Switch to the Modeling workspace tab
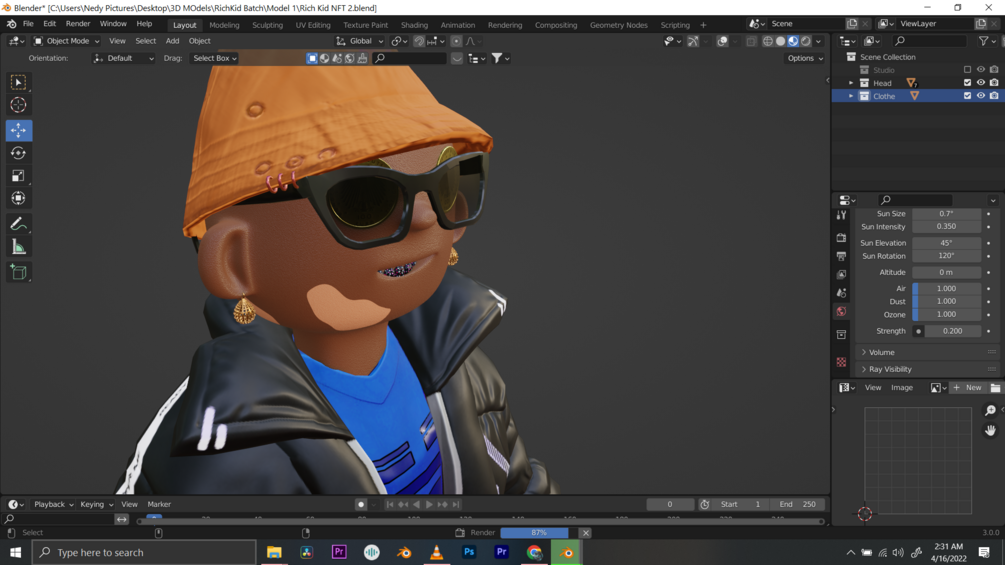This screenshot has height=565, width=1005. [224, 25]
